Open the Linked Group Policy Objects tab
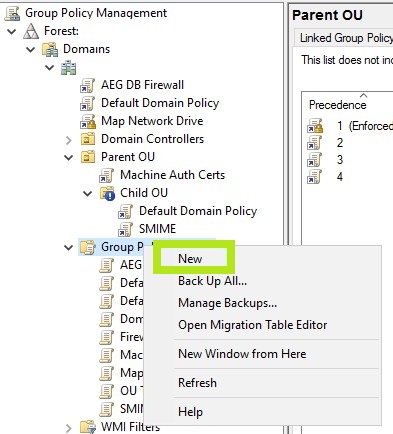 [x=346, y=38]
